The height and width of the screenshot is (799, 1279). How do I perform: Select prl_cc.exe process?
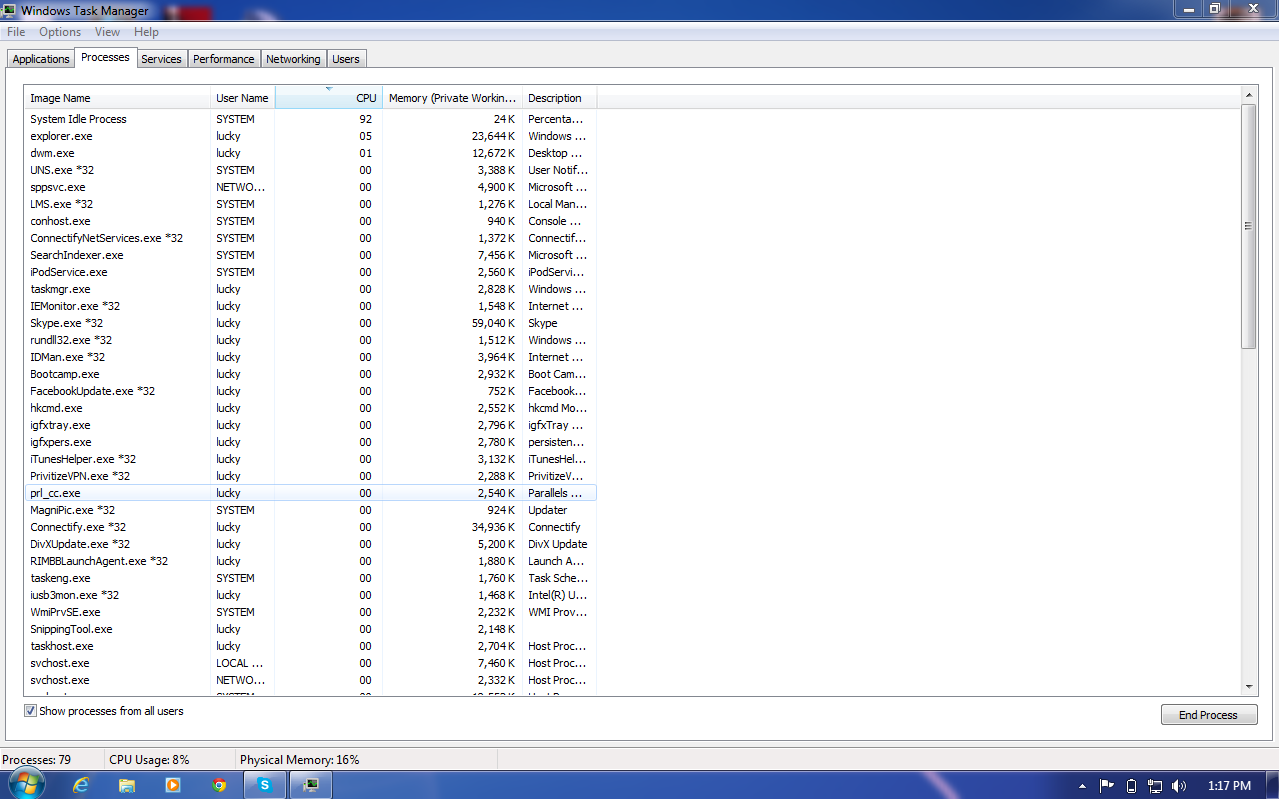(x=310, y=493)
